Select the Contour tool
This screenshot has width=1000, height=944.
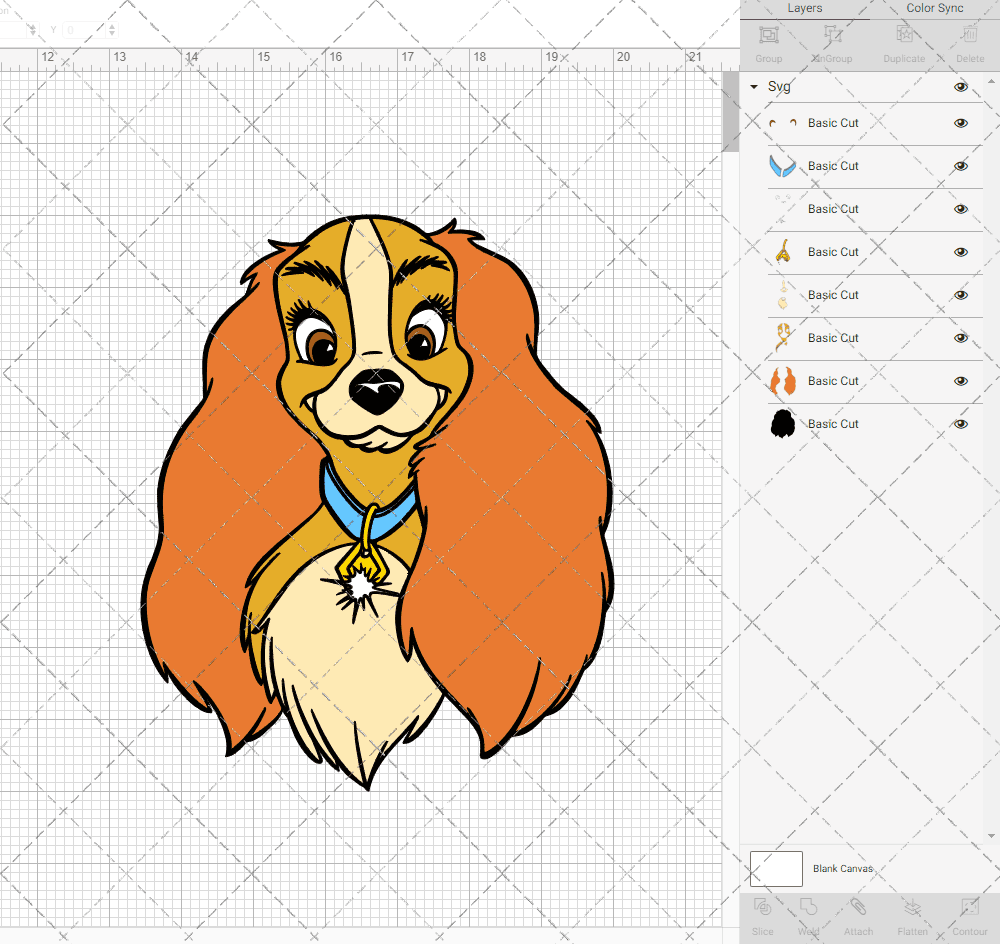point(969,907)
